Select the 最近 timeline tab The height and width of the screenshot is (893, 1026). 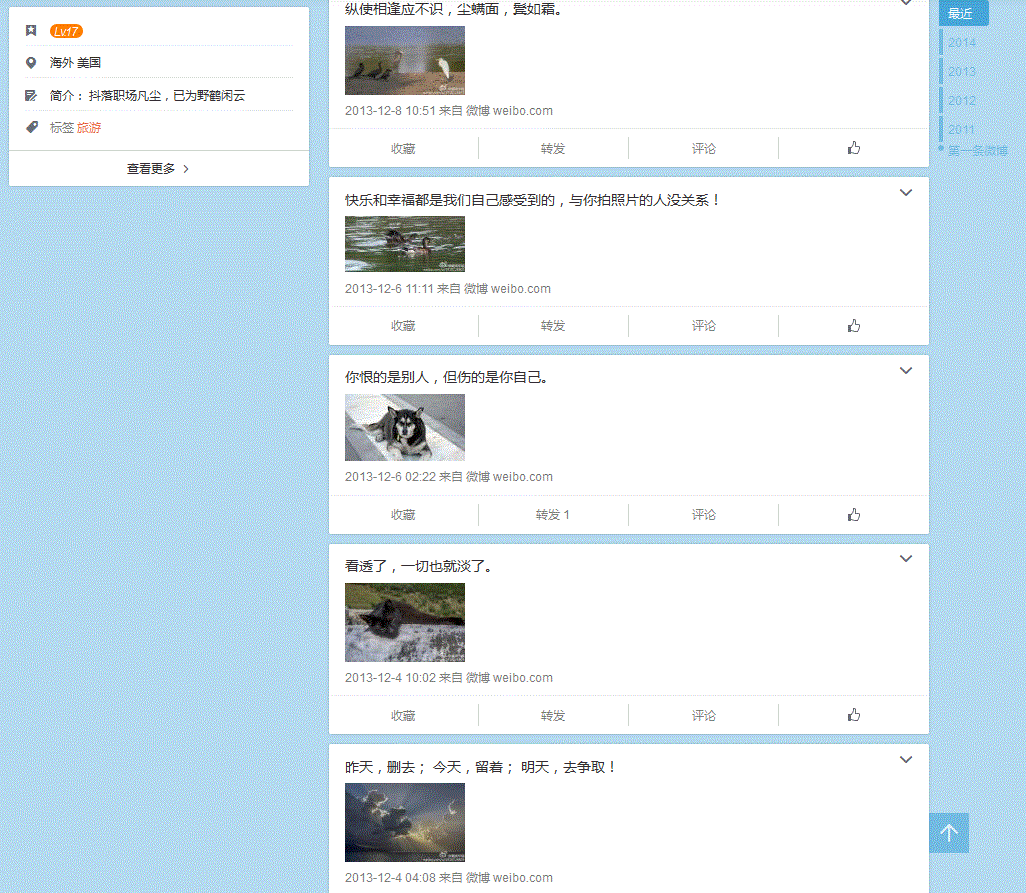click(x=962, y=14)
